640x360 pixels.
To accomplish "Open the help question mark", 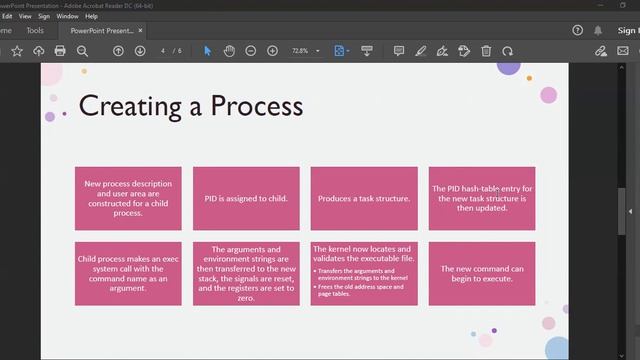I will (x=578, y=30).
